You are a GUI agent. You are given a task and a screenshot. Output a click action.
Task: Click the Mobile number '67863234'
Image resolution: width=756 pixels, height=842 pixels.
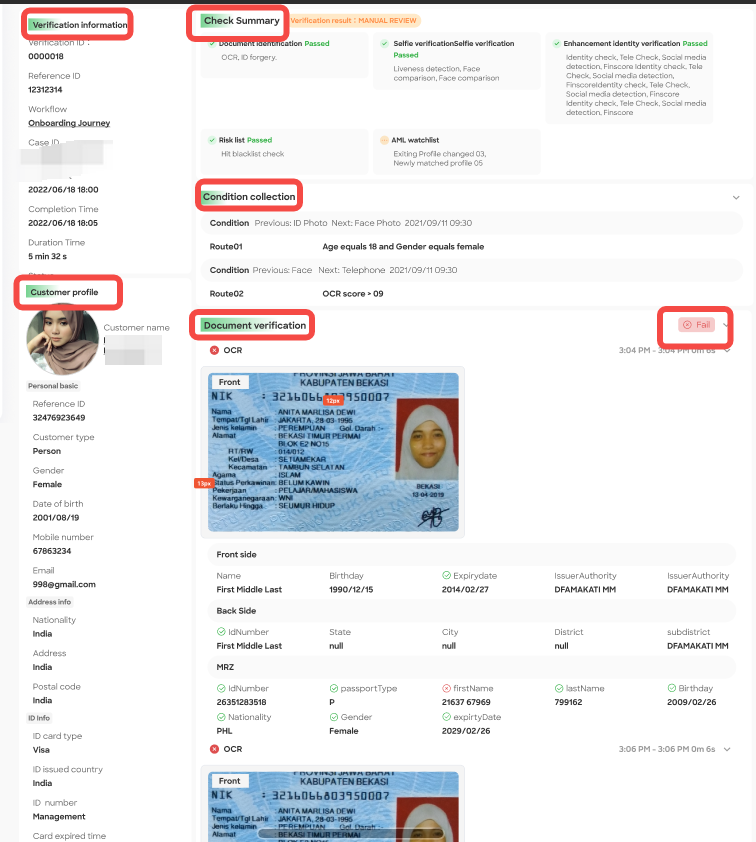[52, 551]
